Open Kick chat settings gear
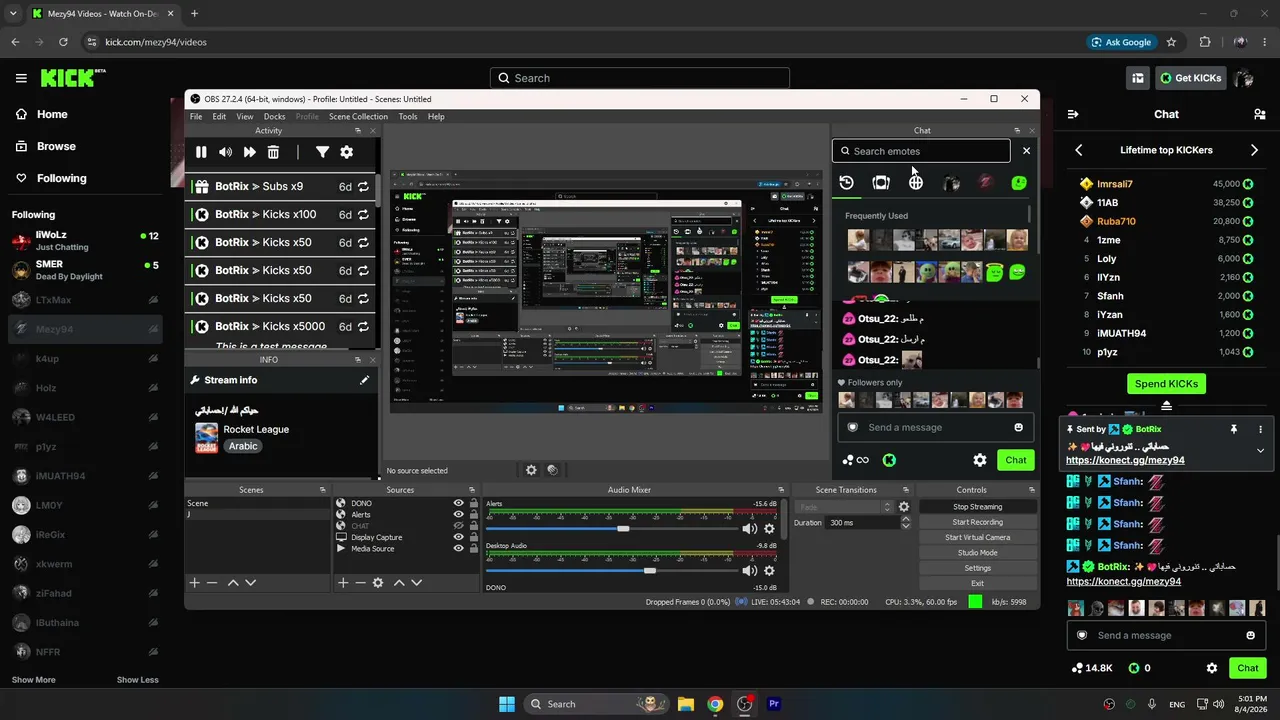Image resolution: width=1280 pixels, height=720 pixels. click(1212, 668)
